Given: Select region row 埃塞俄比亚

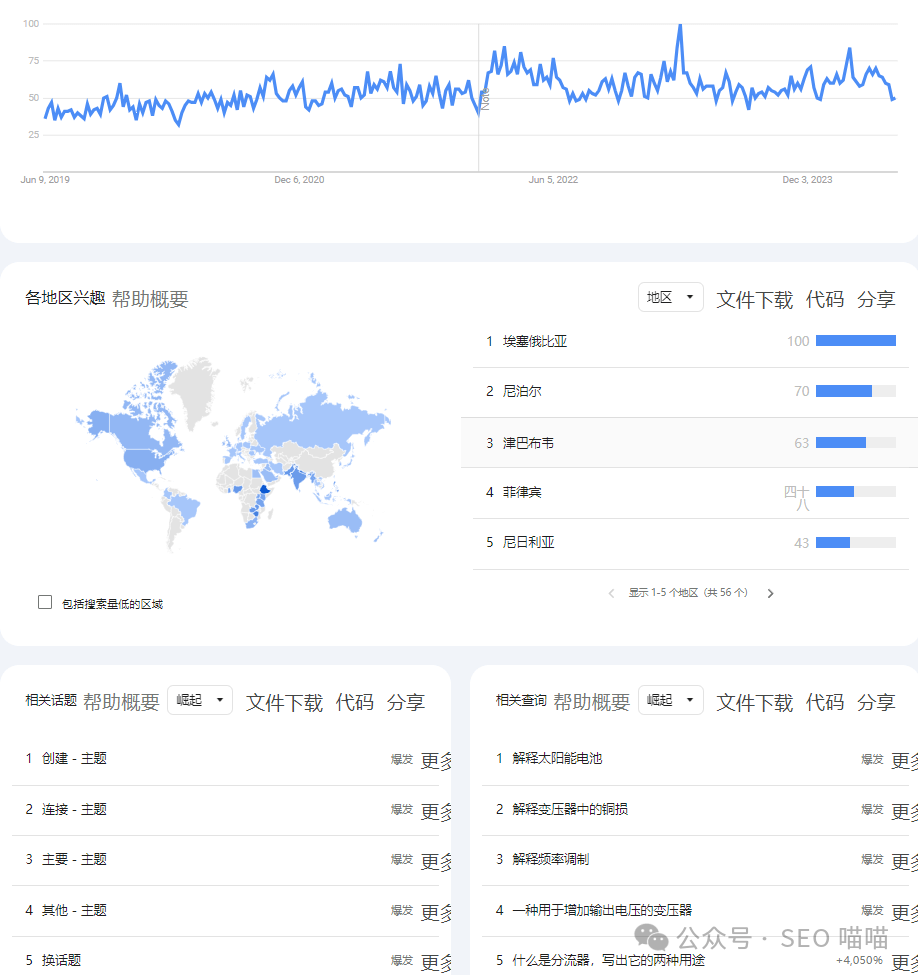Looking at the screenshot, I should (x=690, y=341).
